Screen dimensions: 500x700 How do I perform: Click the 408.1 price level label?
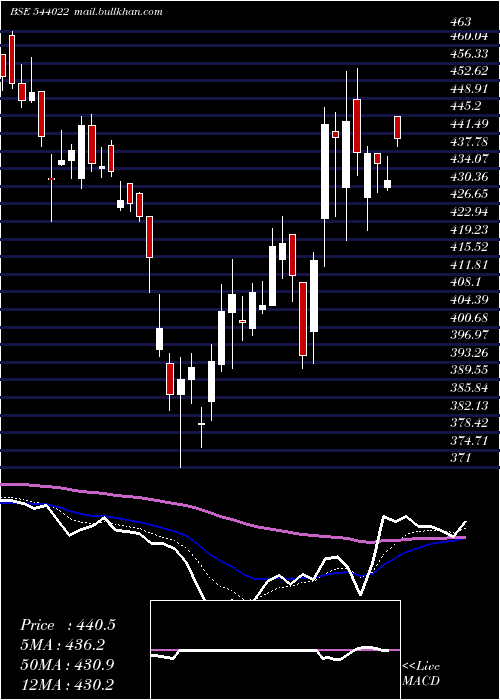coord(466,282)
